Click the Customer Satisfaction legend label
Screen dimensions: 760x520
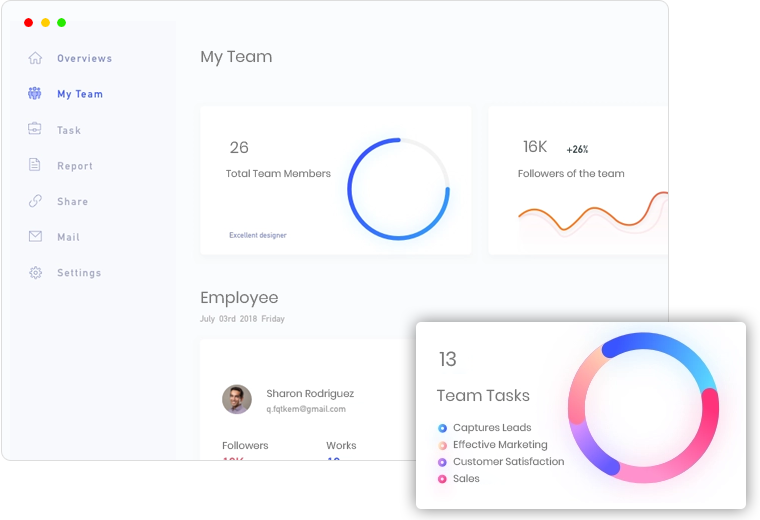coord(508,461)
